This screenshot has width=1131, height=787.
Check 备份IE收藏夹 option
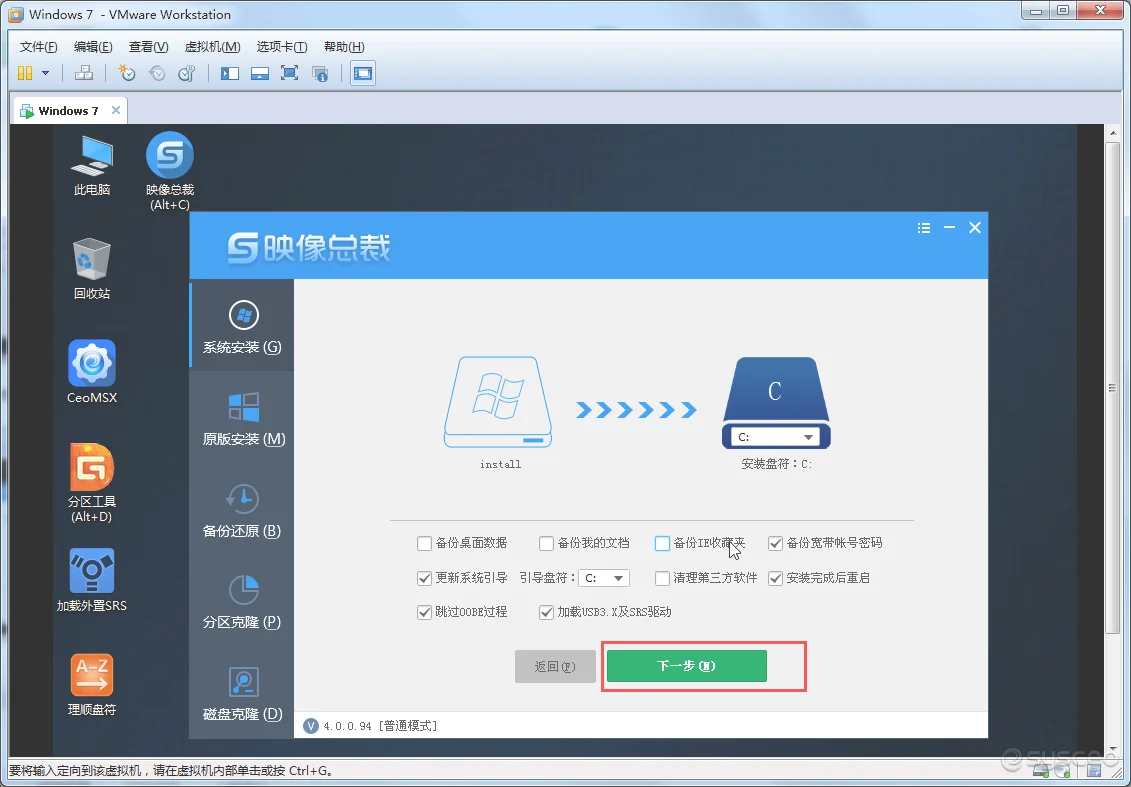click(662, 543)
